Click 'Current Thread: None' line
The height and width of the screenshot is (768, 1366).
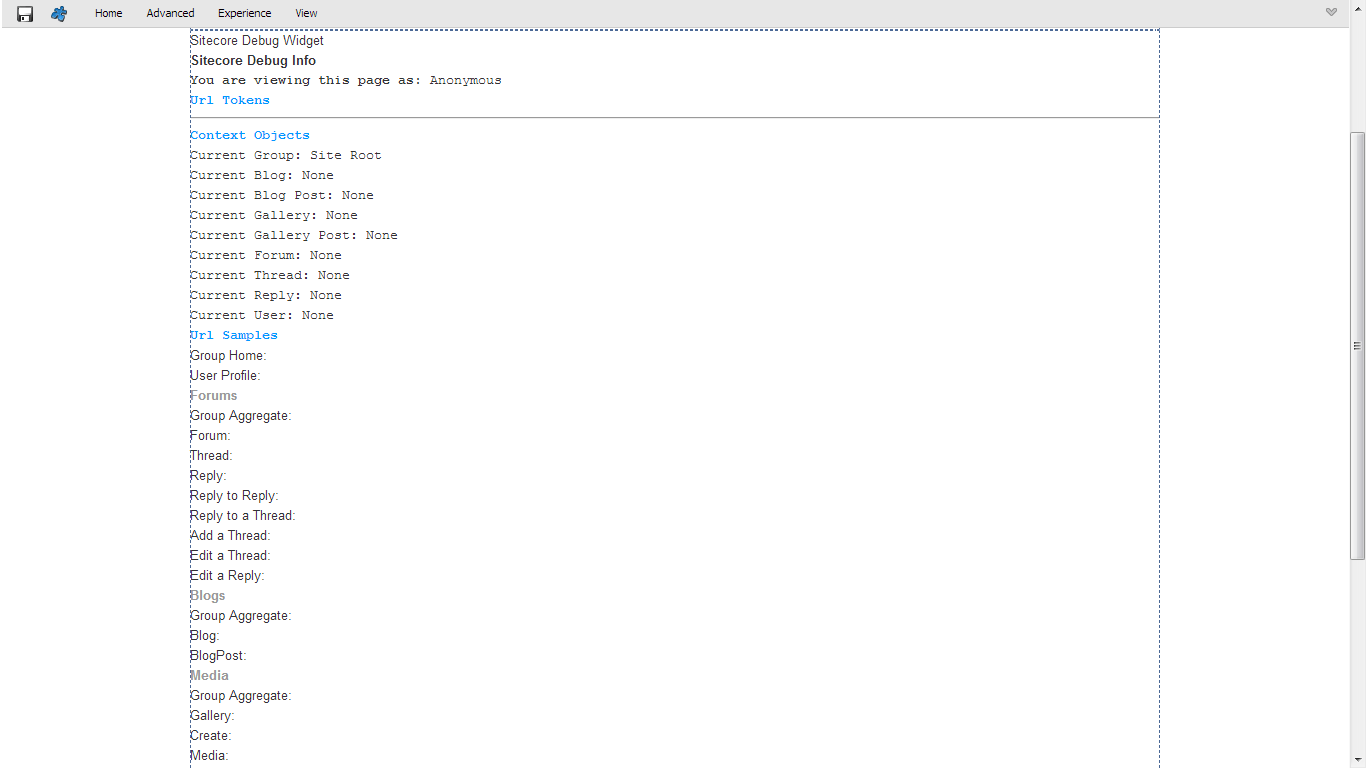[x=270, y=275]
